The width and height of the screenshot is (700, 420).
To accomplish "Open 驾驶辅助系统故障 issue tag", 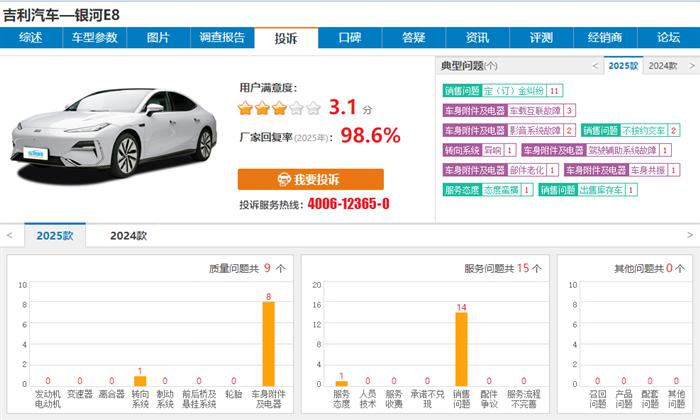I will (596, 150).
